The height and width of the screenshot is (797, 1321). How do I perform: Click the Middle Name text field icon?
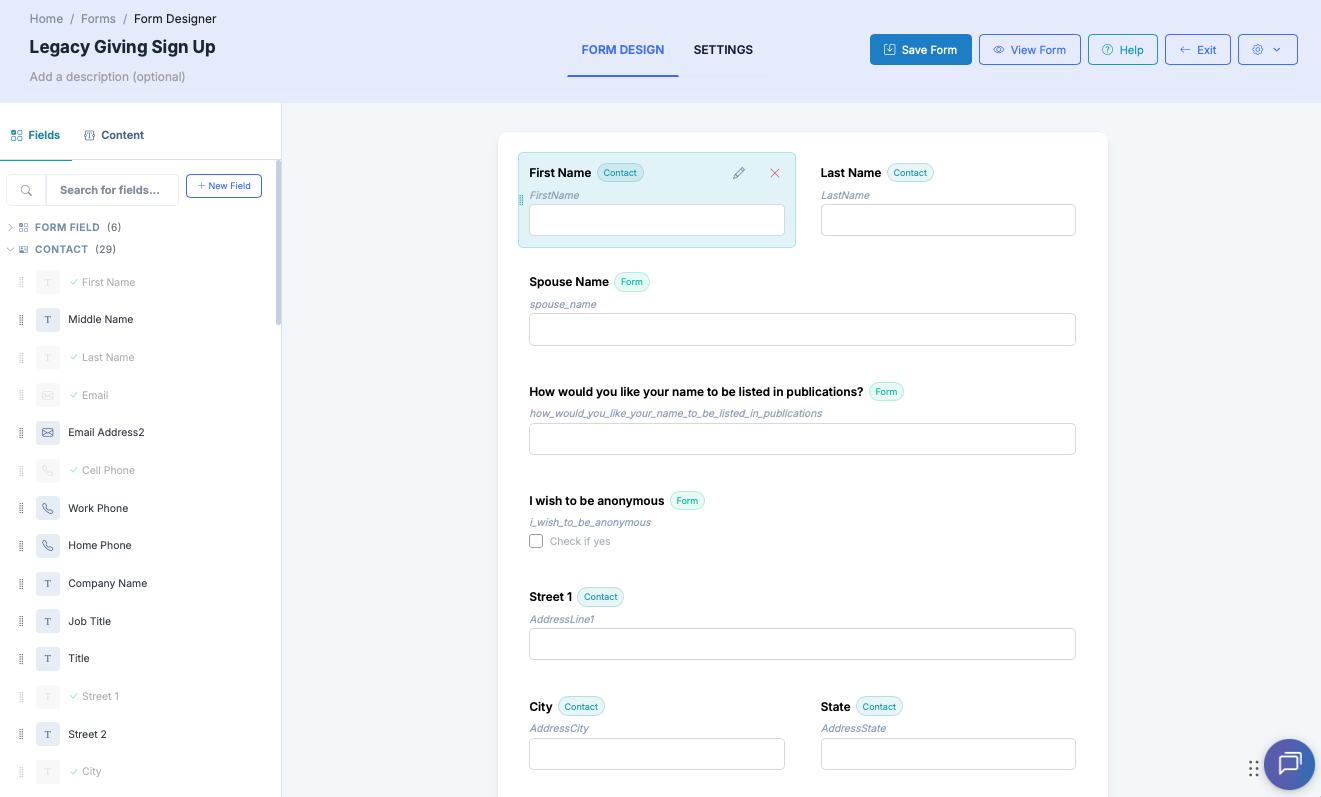[48, 320]
